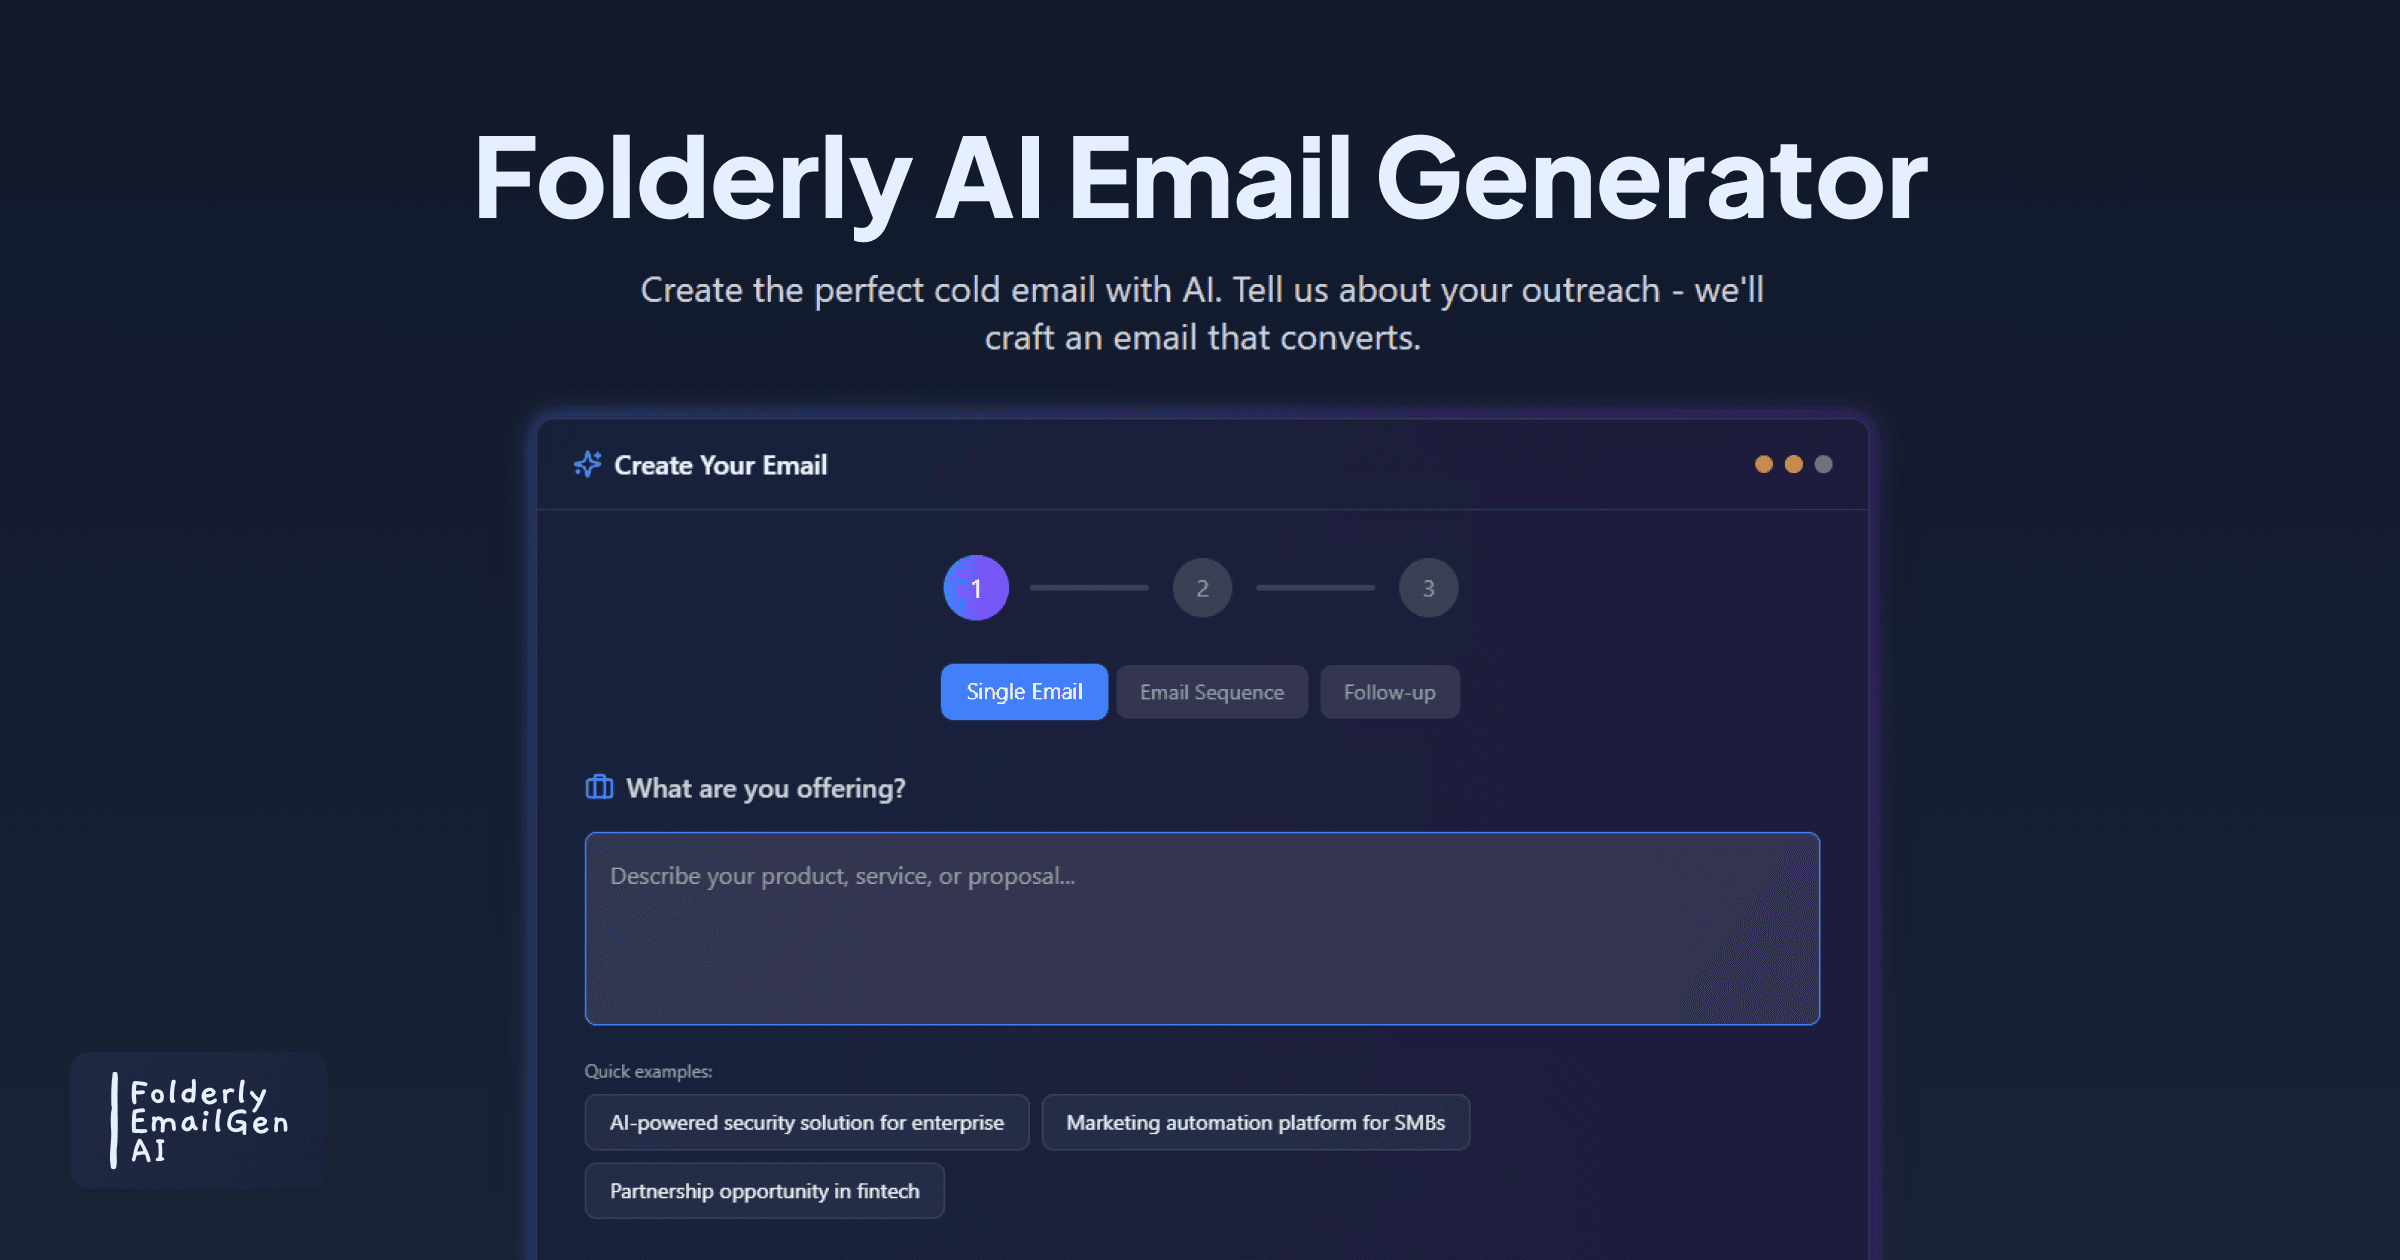Click the Folderly EmailGen AI logo badge
This screenshot has width=2400, height=1260.
197,1120
